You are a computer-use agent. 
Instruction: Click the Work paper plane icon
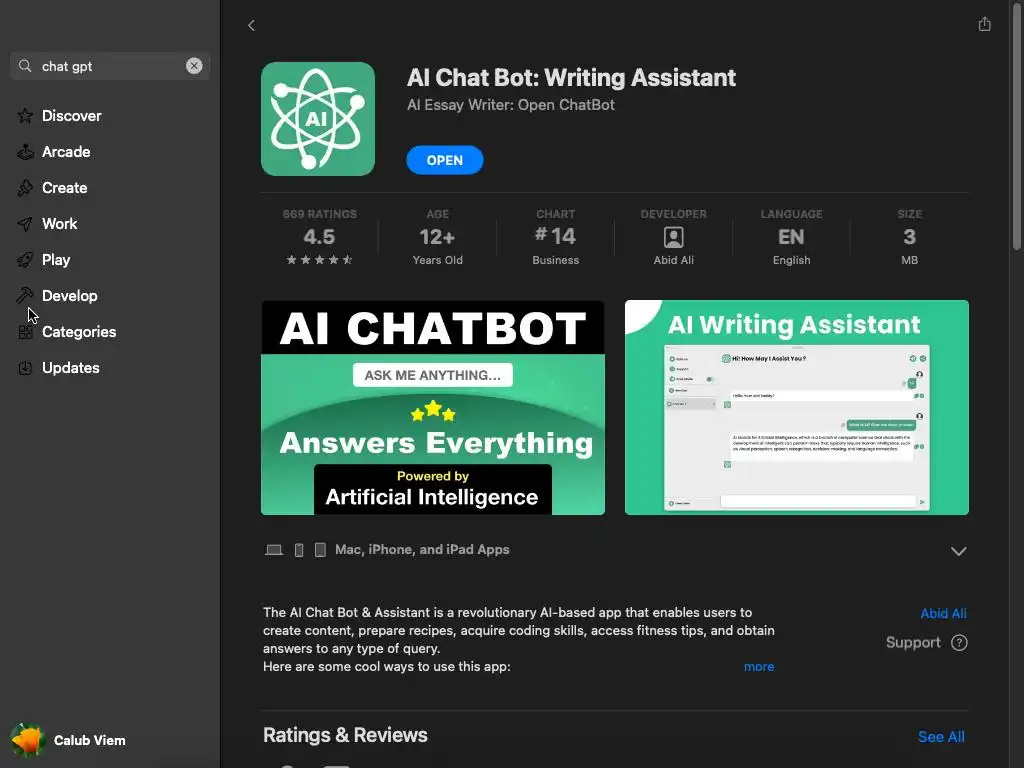25,224
